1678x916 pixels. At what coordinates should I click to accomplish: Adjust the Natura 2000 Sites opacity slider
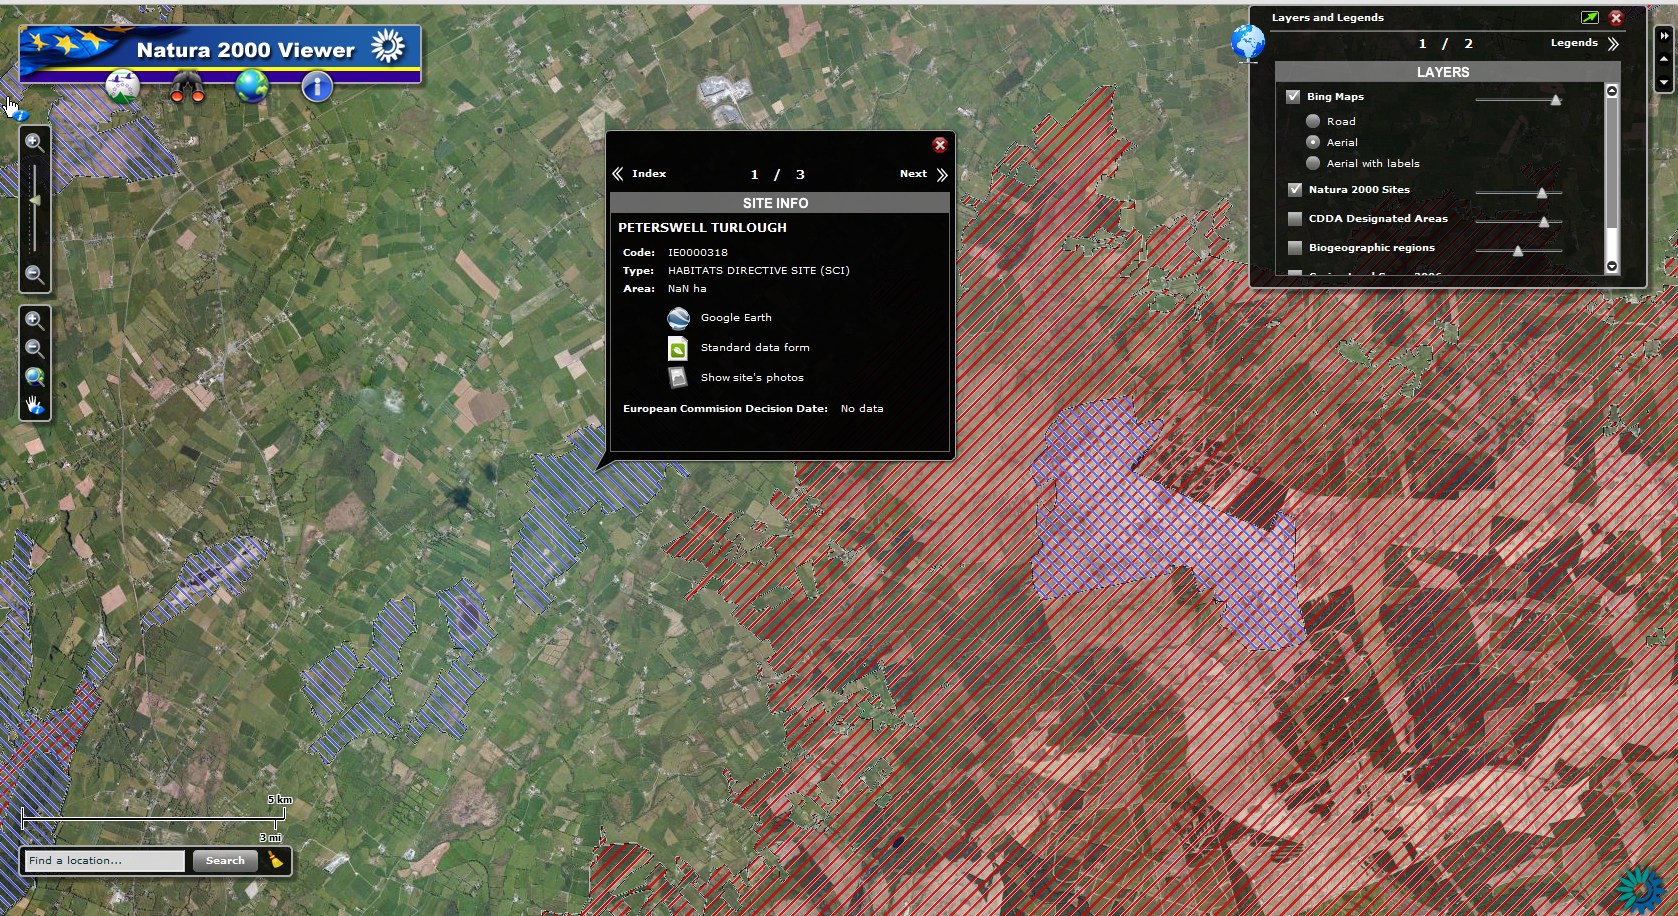pos(1541,192)
